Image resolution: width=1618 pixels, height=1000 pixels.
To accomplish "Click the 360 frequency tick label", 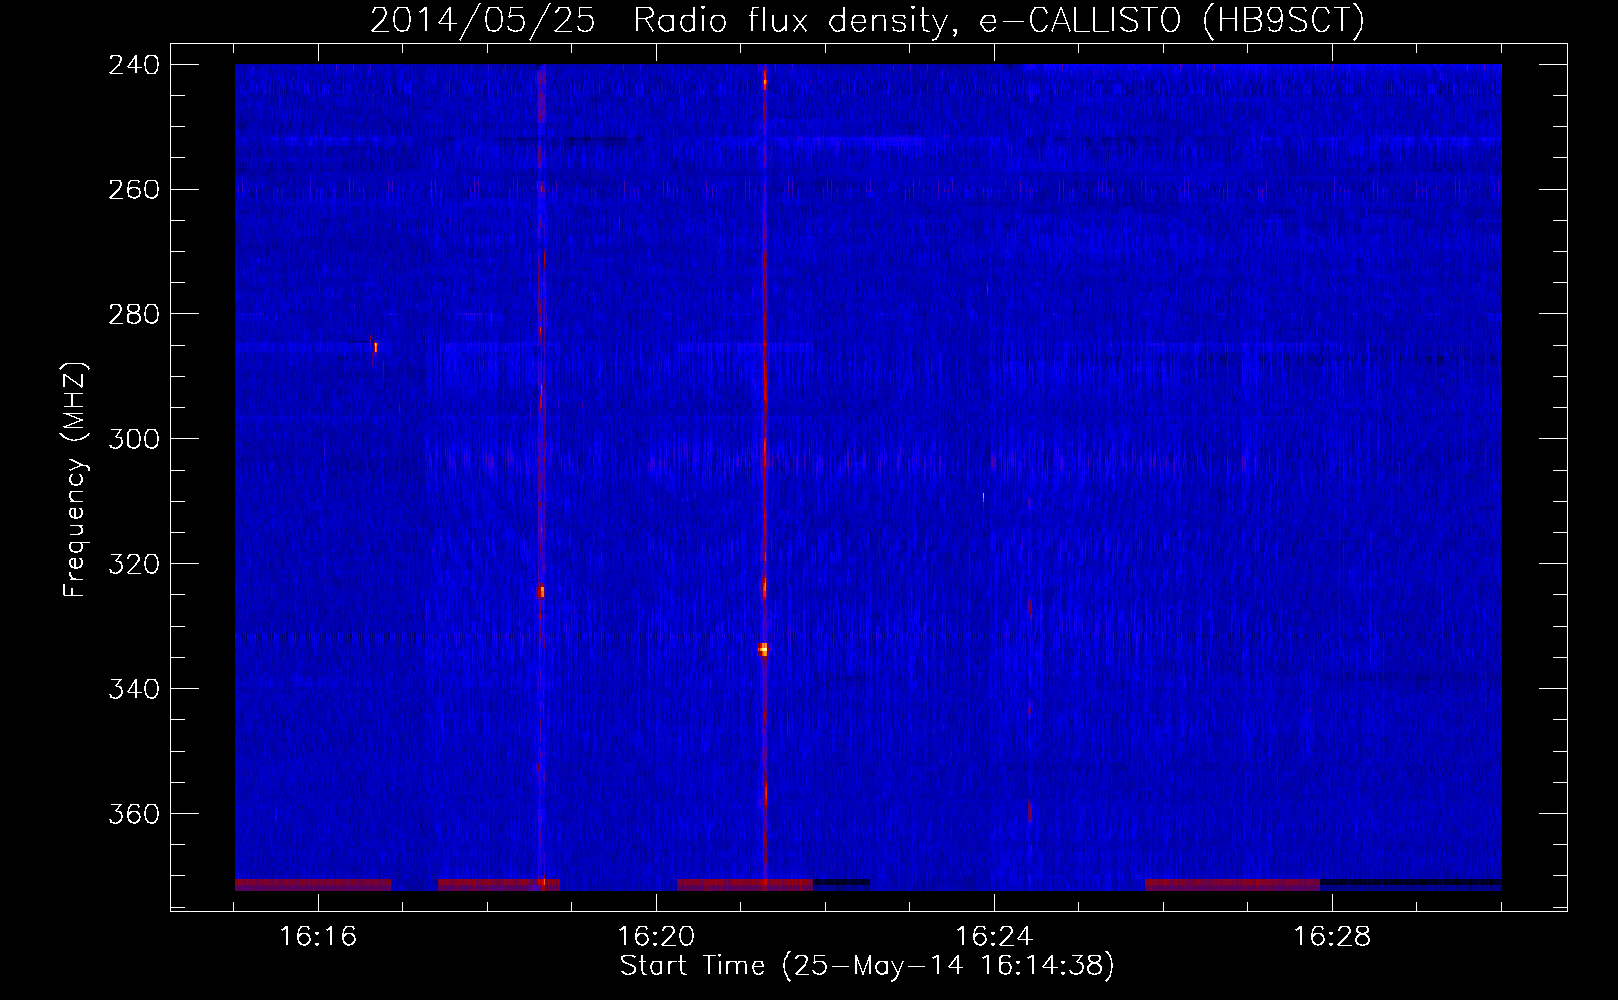I will (x=134, y=814).
